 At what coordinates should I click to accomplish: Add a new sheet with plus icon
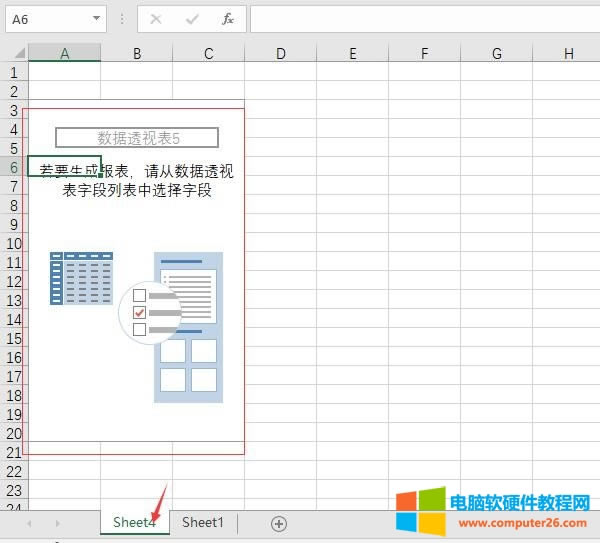(x=279, y=523)
